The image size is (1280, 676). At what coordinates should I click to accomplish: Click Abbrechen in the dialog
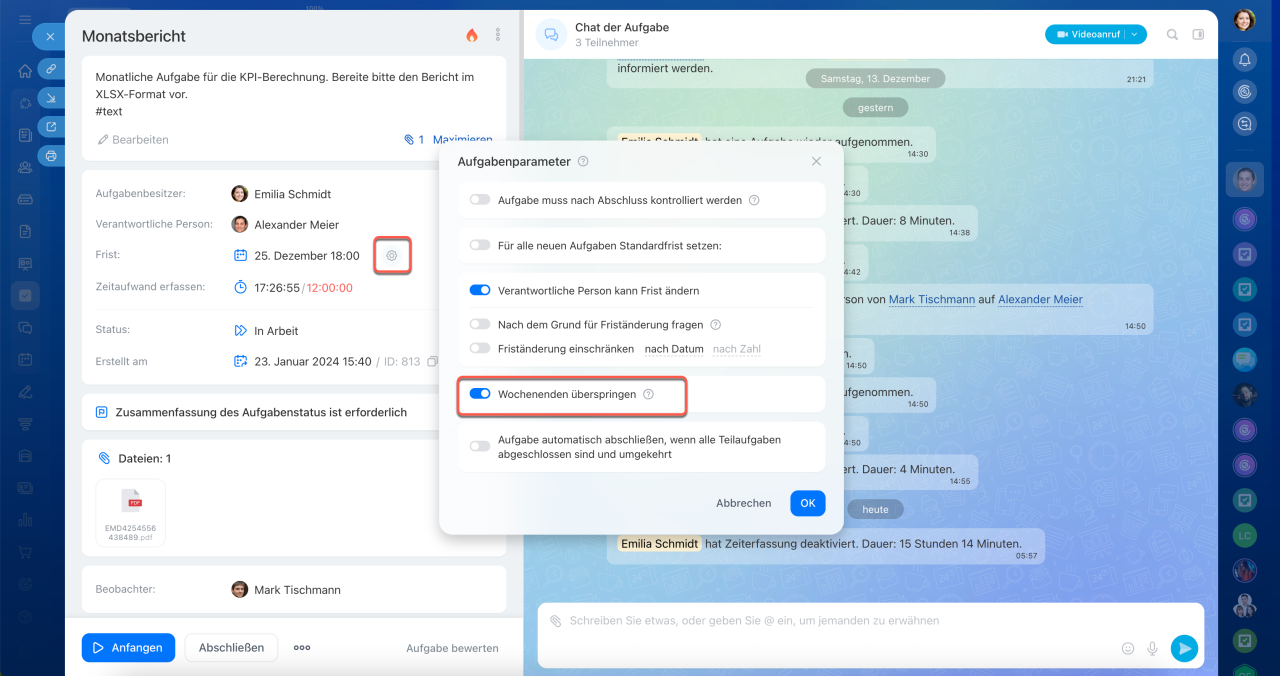tap(743, 503)
